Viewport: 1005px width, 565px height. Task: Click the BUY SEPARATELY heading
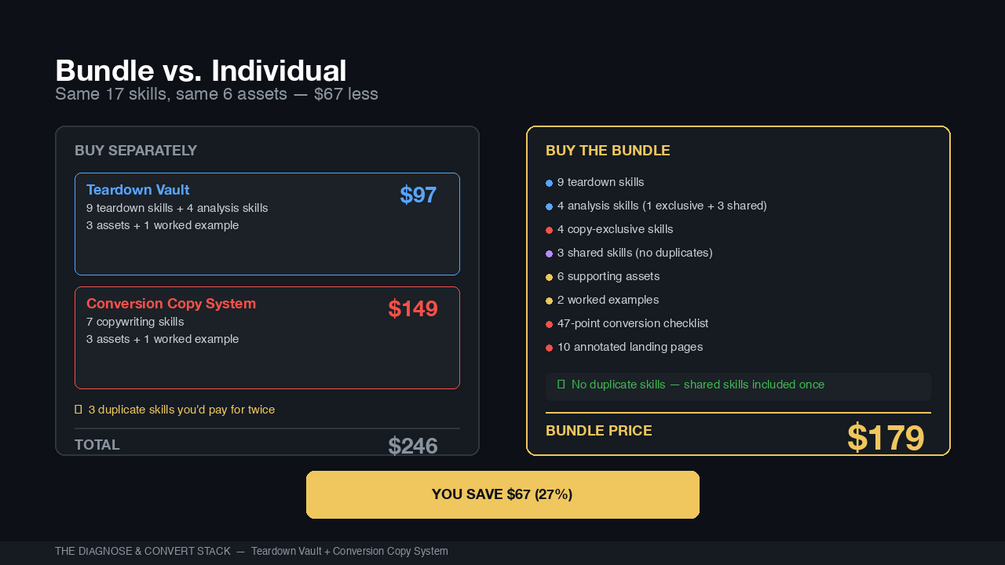tap(136, 151)
